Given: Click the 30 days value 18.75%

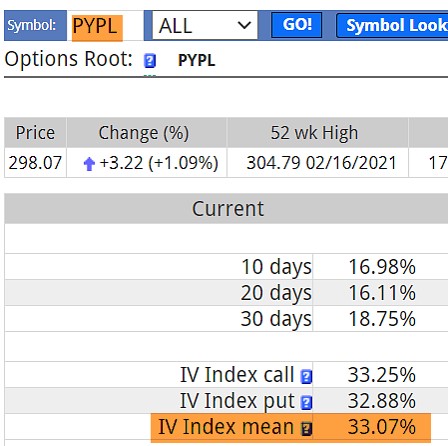Looking at the screenshot, I should coord(382,319).
